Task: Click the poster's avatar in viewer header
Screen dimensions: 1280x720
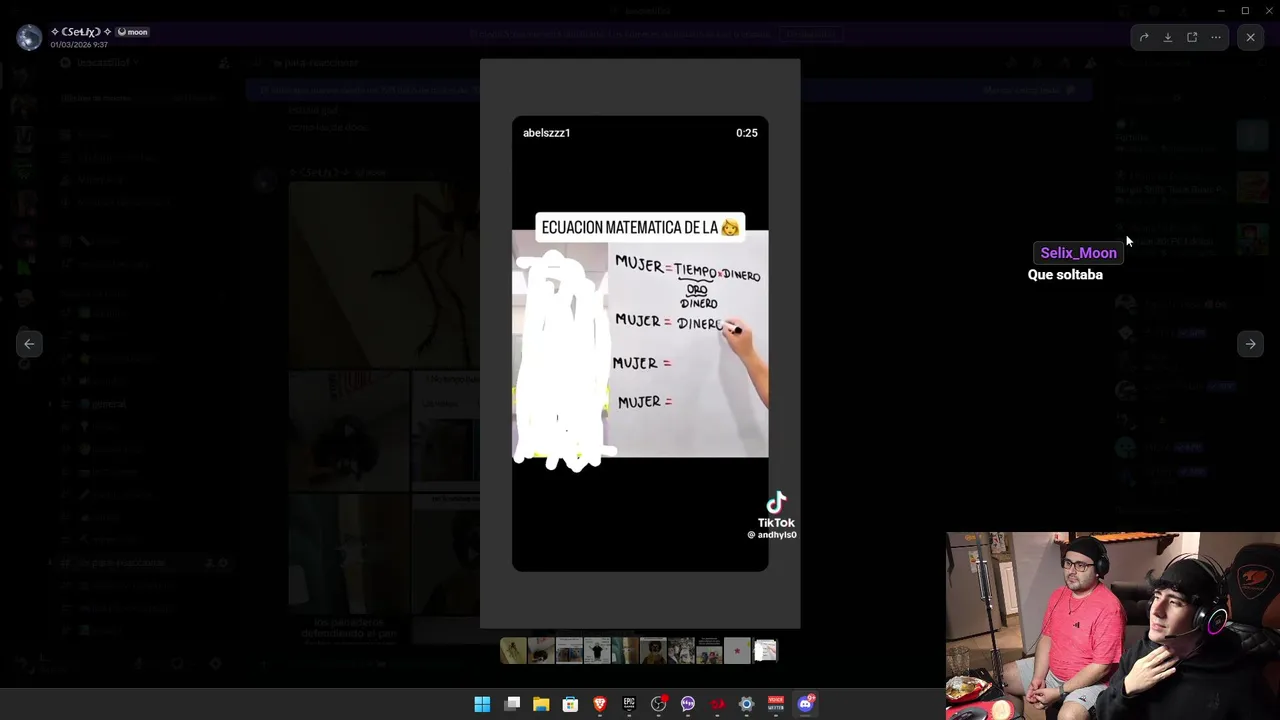Action: click(29, 37)
